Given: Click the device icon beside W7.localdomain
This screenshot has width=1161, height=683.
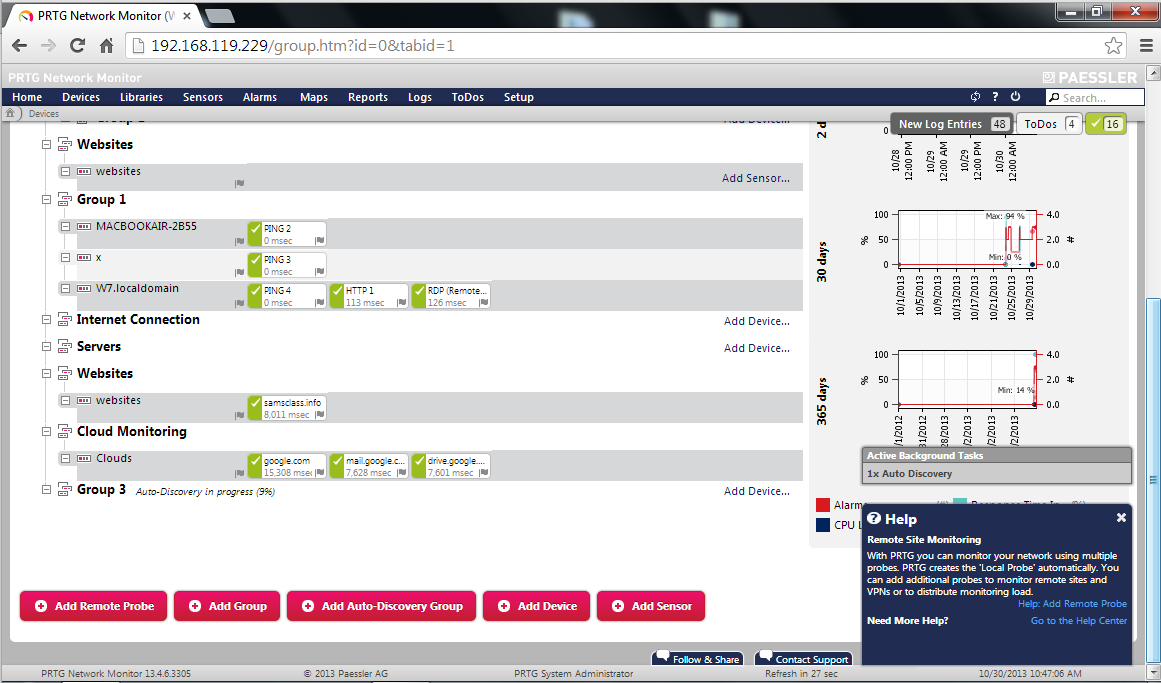Looking at the screenshot, I should click(84, 289).
